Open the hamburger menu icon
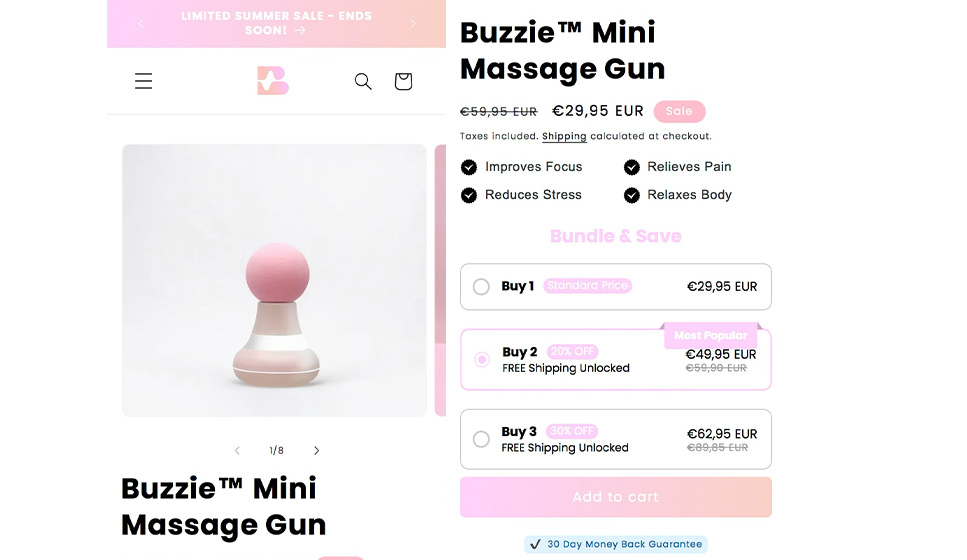 [x=143, y=81]
